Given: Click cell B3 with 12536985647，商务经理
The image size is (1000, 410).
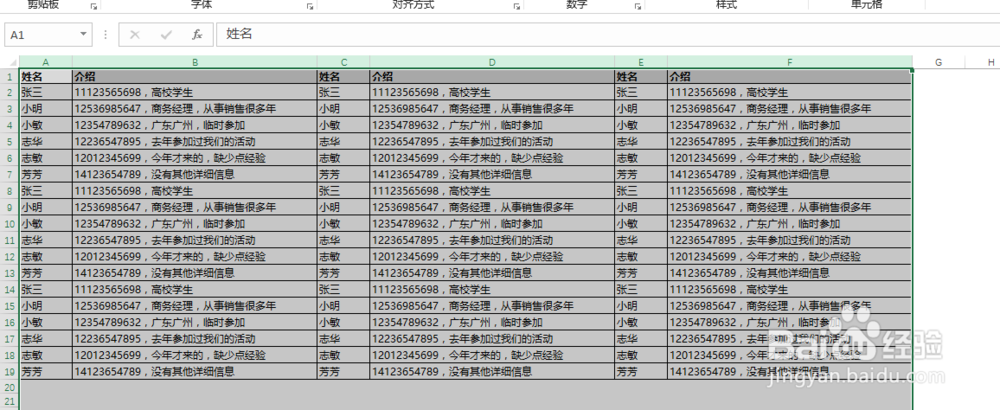Looking at the screenshot, I should tap(195, 109).
